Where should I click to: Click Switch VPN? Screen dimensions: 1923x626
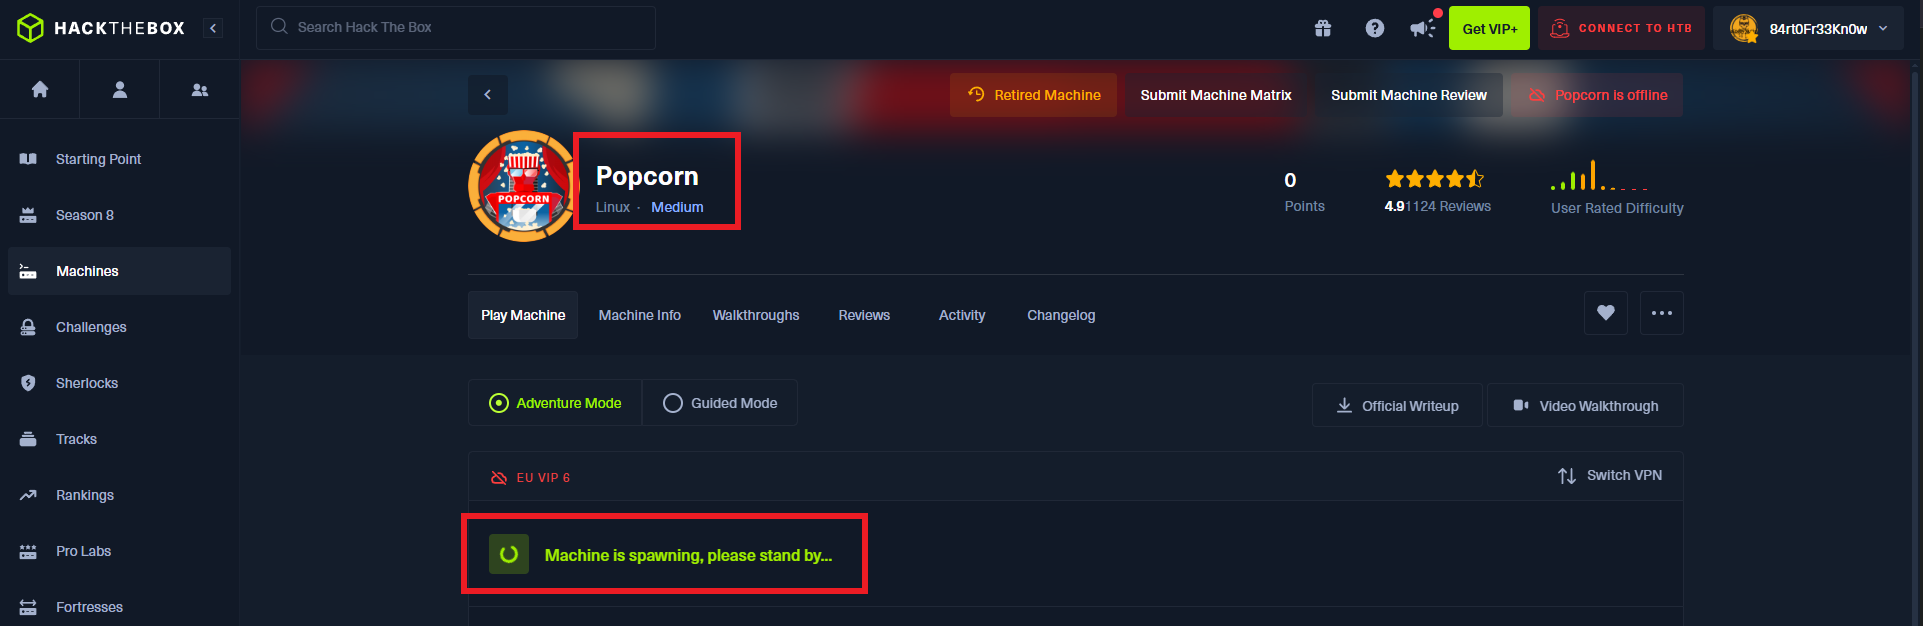coord(1610,475)
